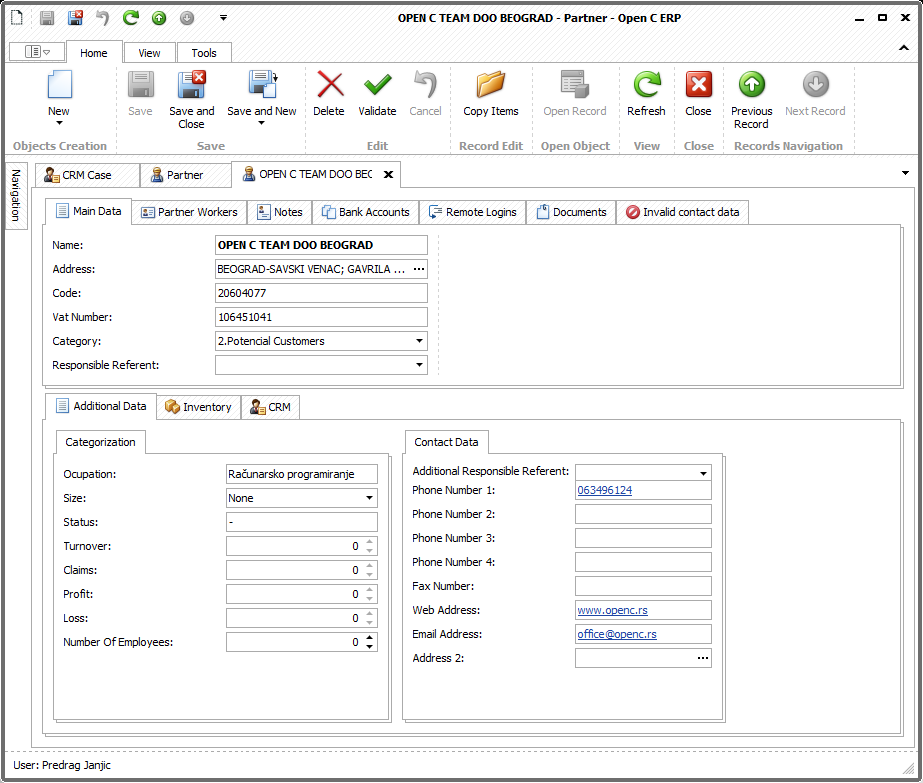Open Save and New dropdown arrow
The width and height of the screenshot is (923, 783).
(x=261, y=123)
